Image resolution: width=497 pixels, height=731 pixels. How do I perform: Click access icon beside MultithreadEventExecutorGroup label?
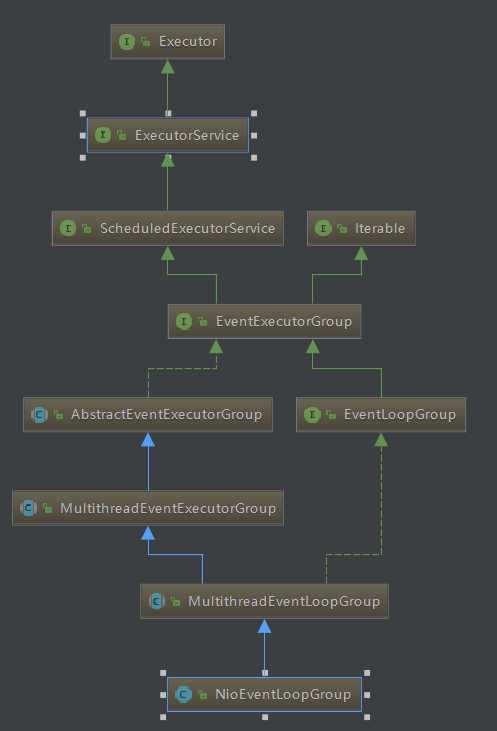pos(48,508)
